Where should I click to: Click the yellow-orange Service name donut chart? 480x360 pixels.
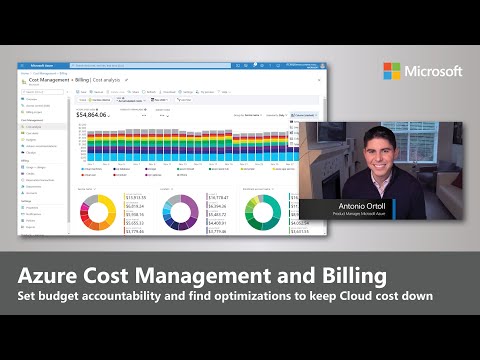tap(98, 212)
